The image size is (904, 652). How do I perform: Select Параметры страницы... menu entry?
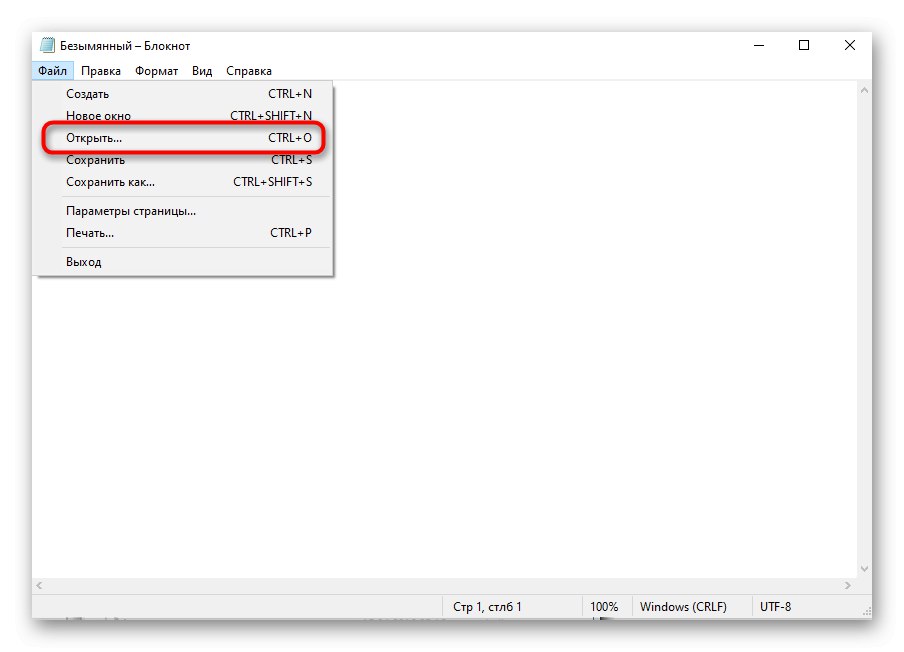[x=130, y=210]
